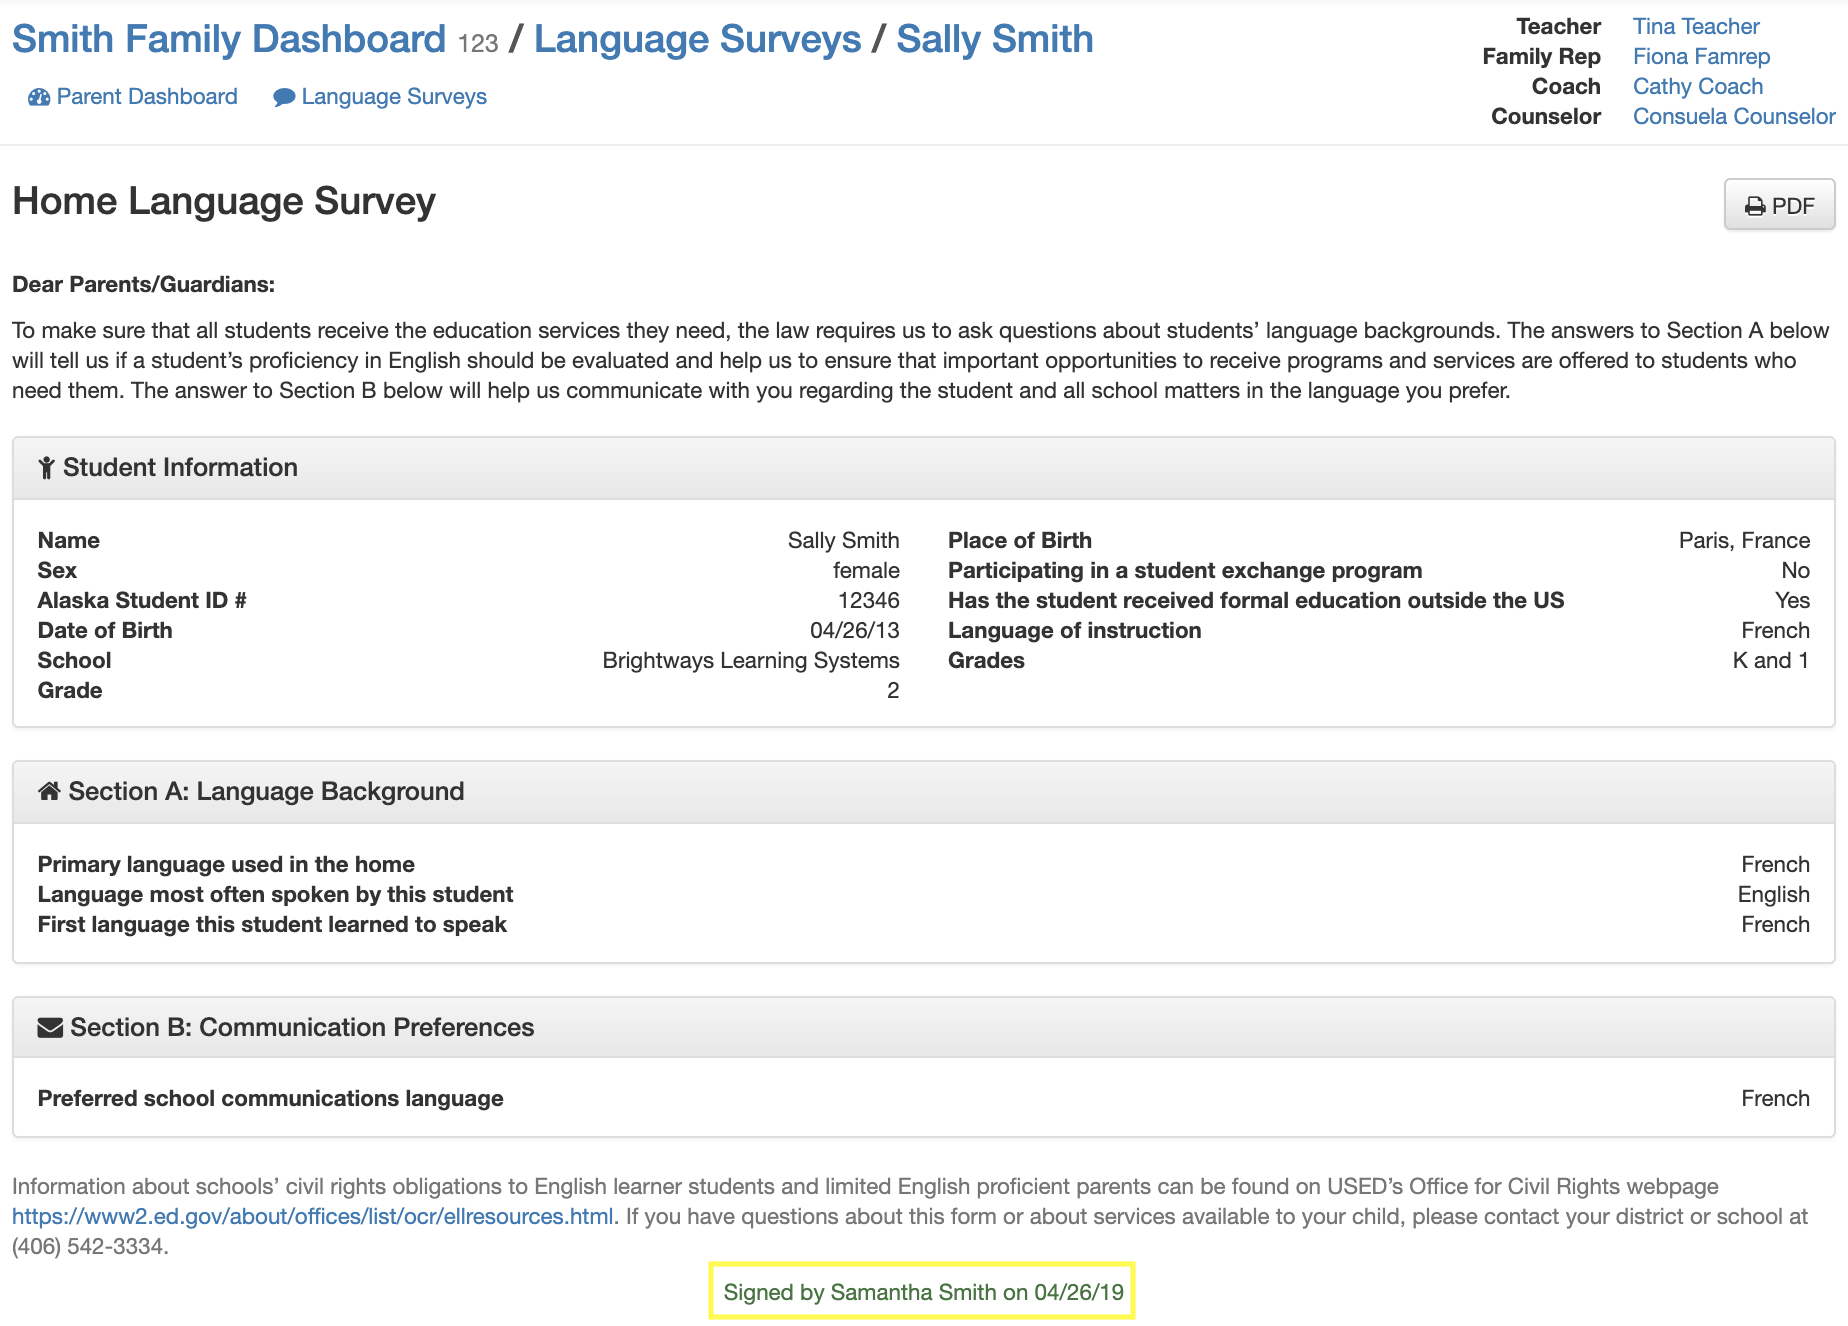Viewport: 1848px width, 1326px height.
Task: Click the printer icon on PDF button
Action: pyautogui.click(x=1755, y=206)
